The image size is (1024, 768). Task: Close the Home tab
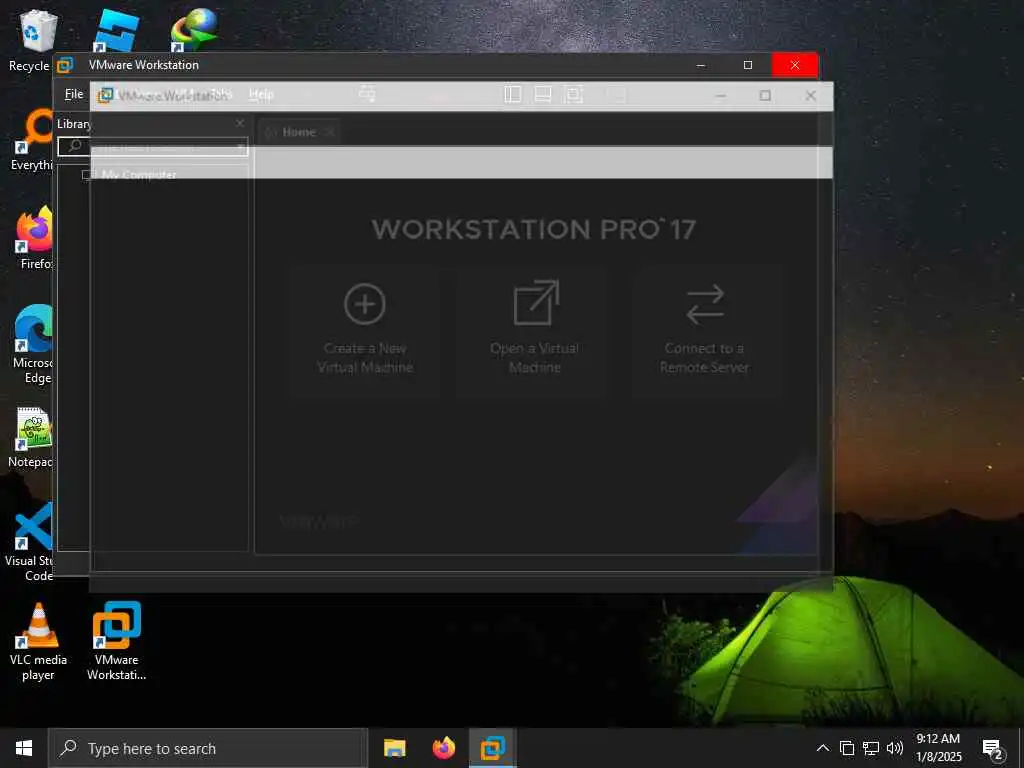(x=330, y=132)
